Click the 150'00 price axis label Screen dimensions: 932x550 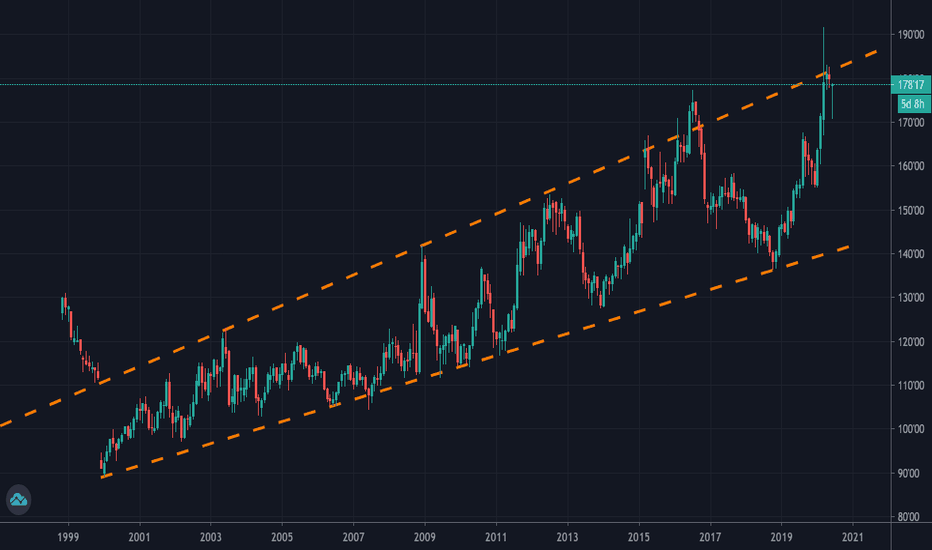tap(911, 210)
